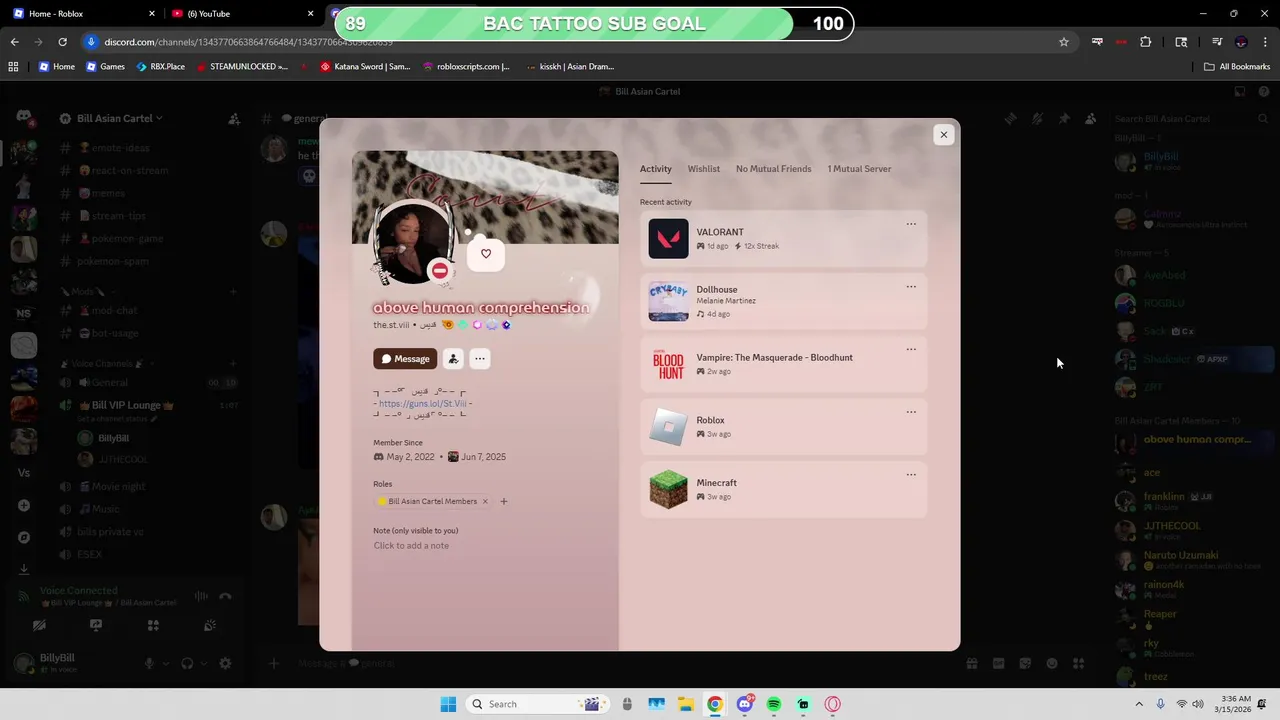
Task: Open the browser apps grid icon
Action: [x=13, y=67]
